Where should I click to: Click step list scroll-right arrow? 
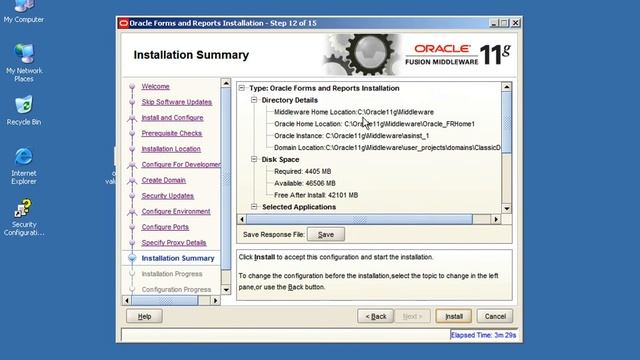pyautogui.click(x=215, y=301)
